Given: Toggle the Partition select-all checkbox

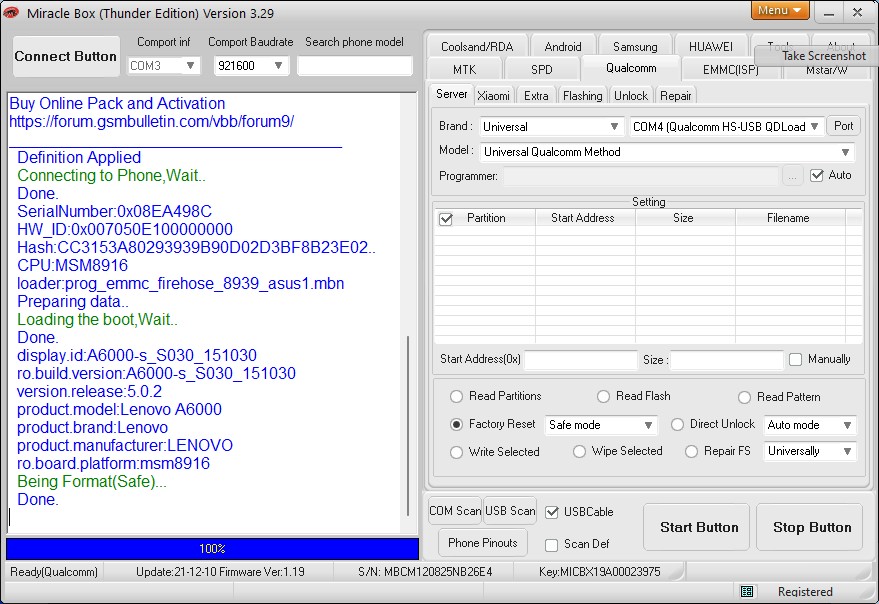Looking at the screenshot, I should pos(446,219).
